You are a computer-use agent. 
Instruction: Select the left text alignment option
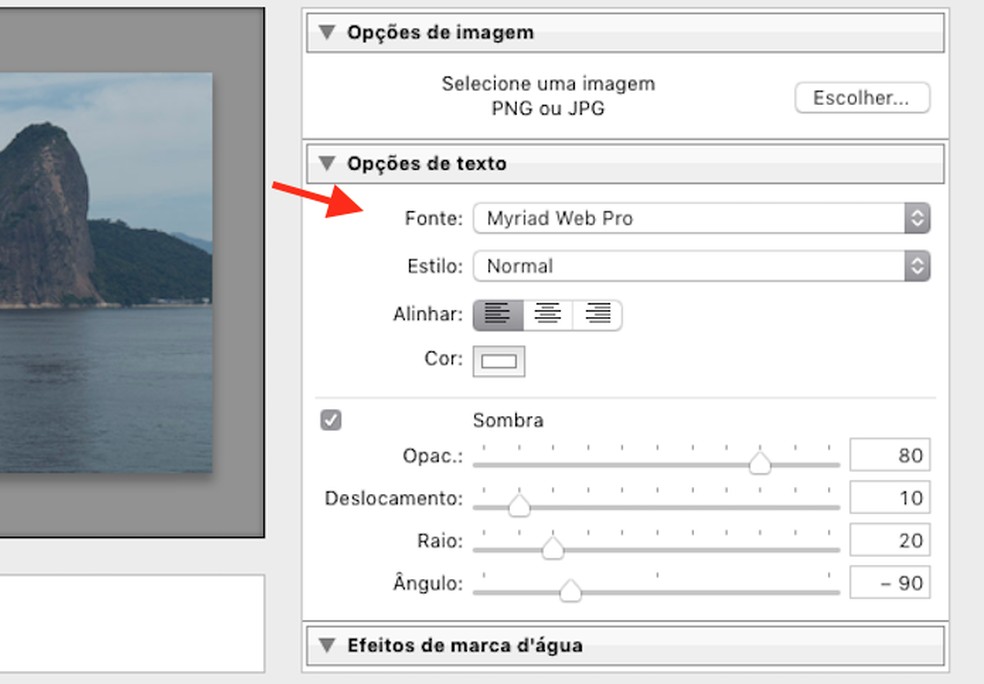(x=497, y=314)
